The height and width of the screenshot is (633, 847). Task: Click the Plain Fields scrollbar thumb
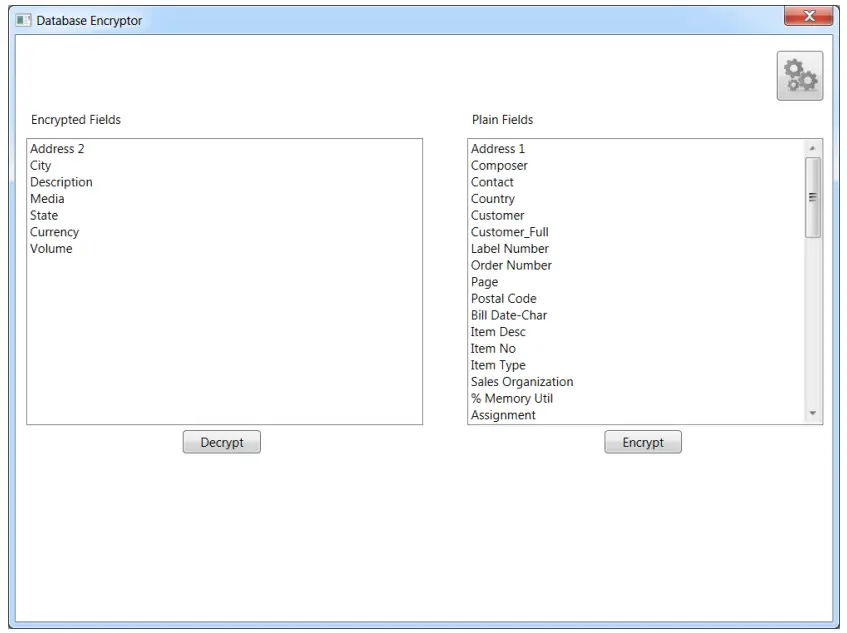coord(812,197)
